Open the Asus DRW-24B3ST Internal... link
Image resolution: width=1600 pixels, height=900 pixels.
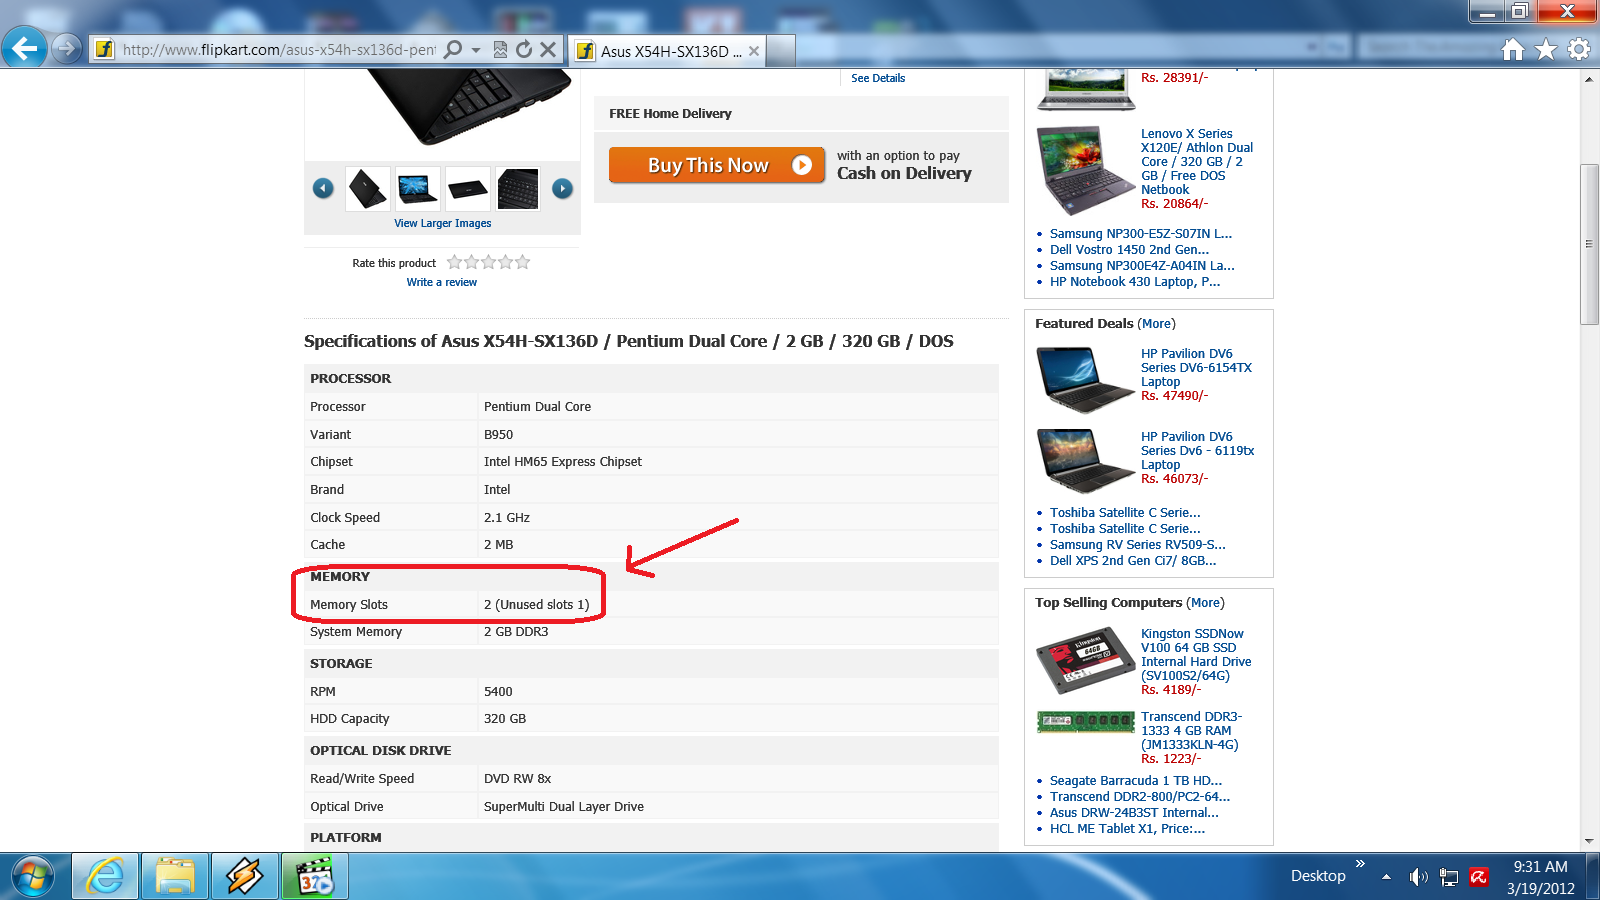(x=1134, y=813)
